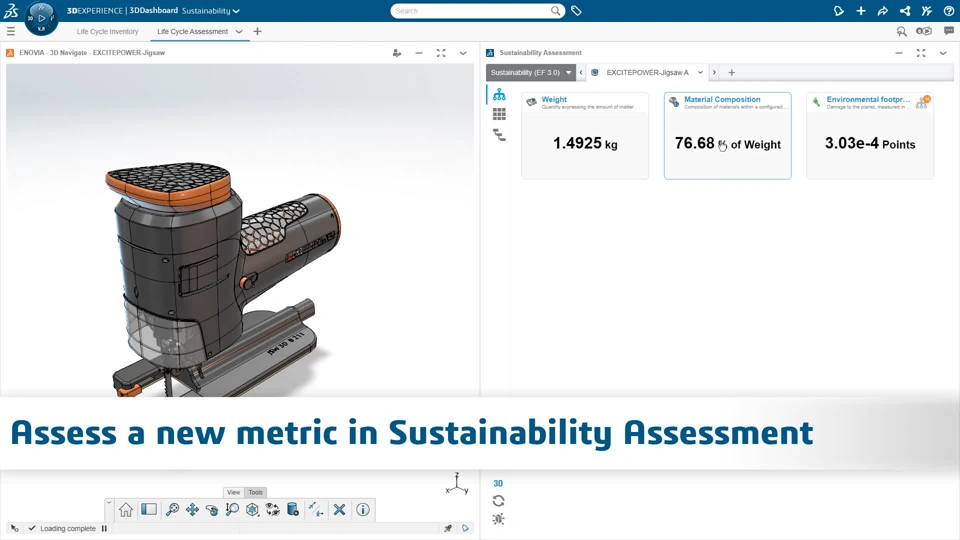Image resolution: width=960 pixels, height=540 pixels.
Task: Select the Fit All In zoom icon
Action: tap(173, 509)
